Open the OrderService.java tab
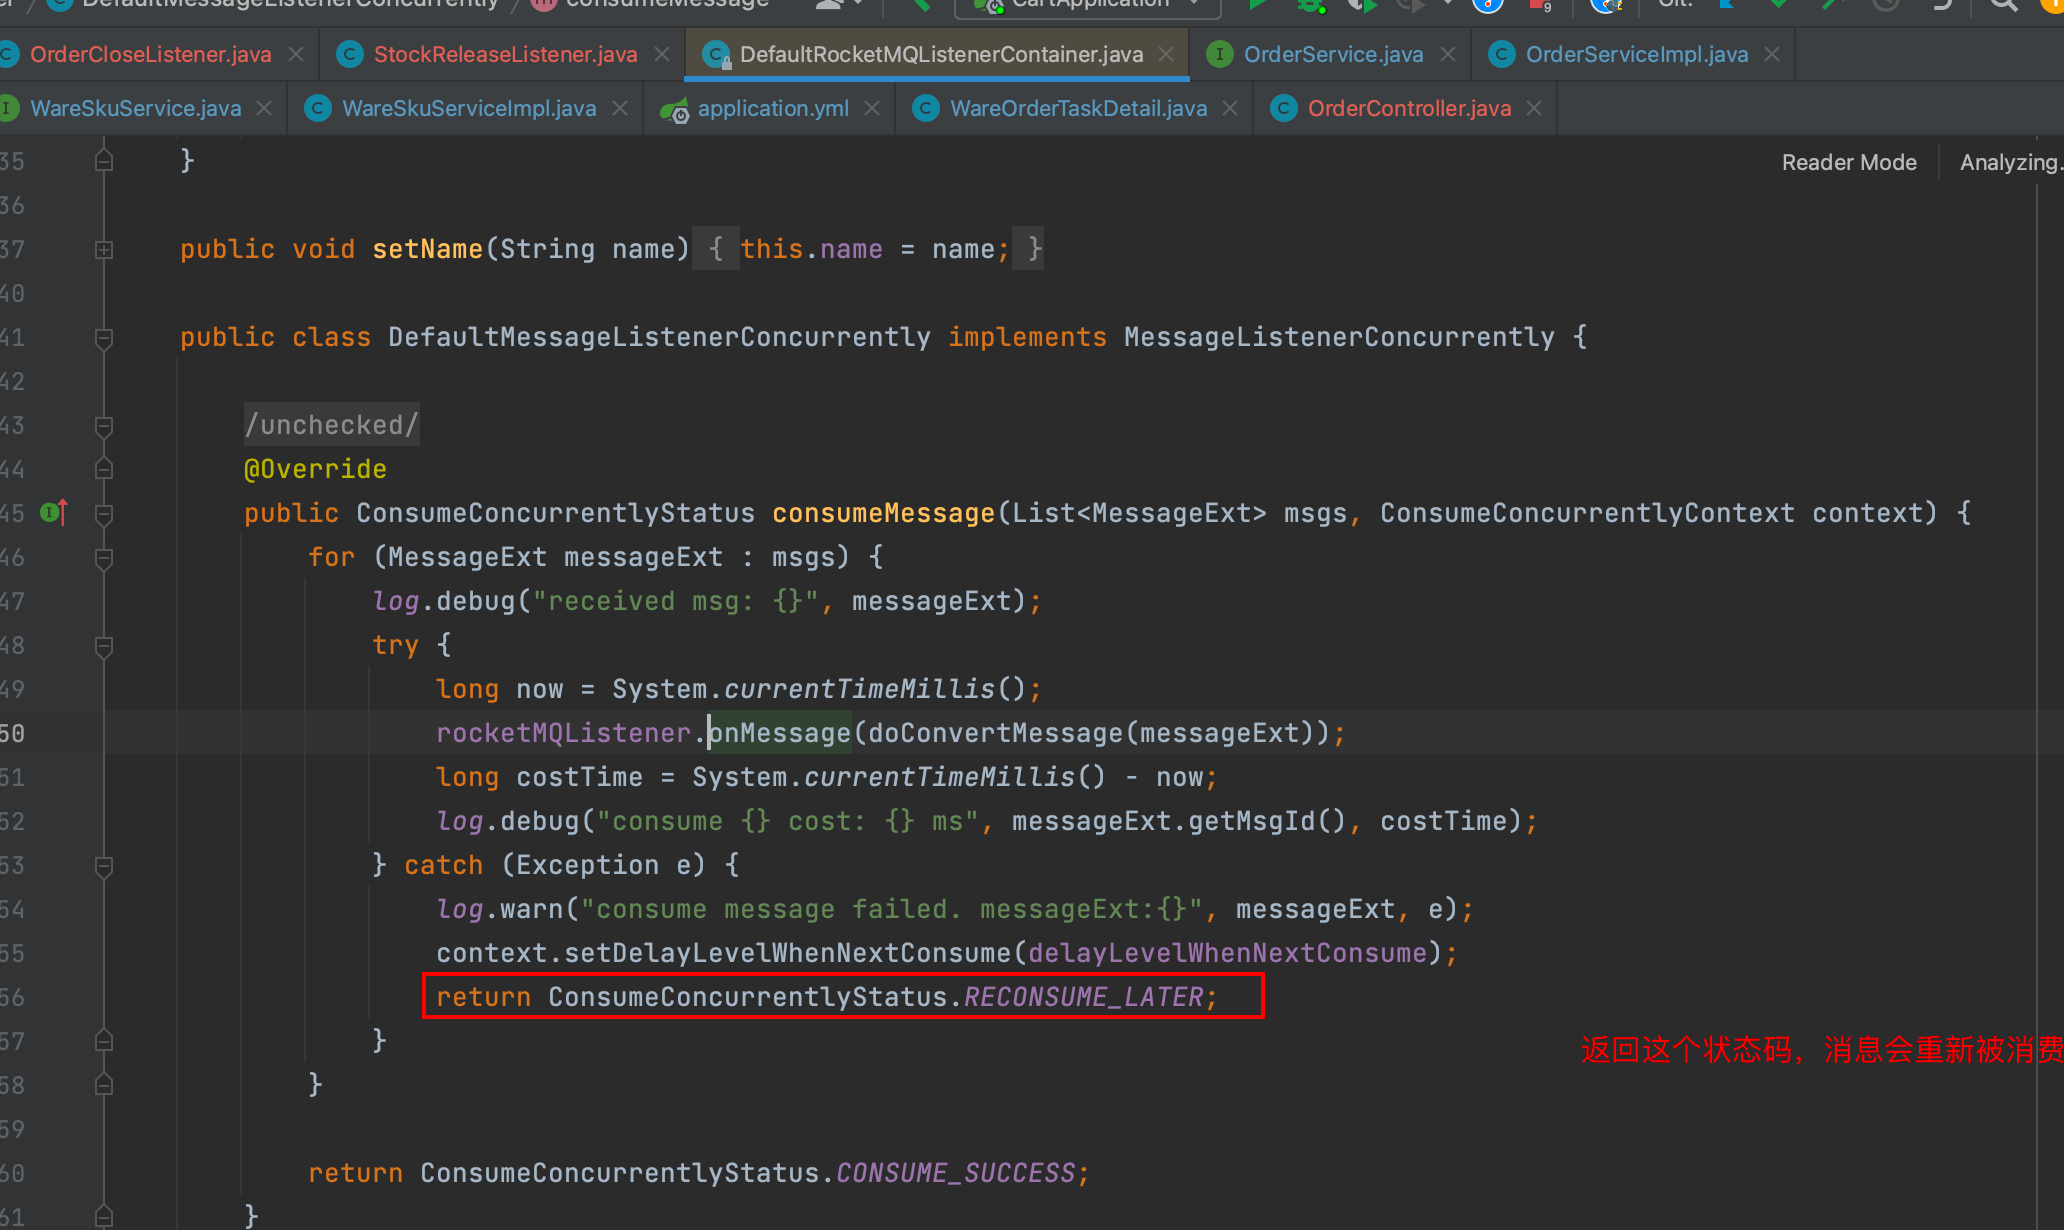This screenshot has width=2064, height=1230. coord(1333,54)
